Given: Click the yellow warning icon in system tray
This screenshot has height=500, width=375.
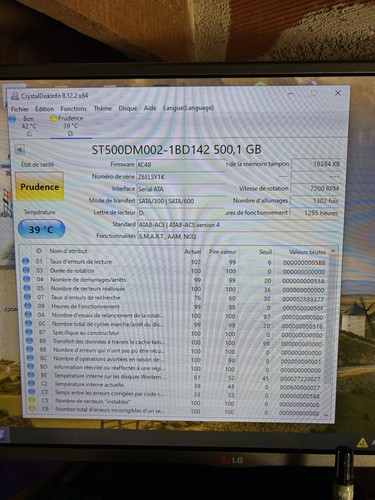Looking at the screenshot, I should 362,443.
